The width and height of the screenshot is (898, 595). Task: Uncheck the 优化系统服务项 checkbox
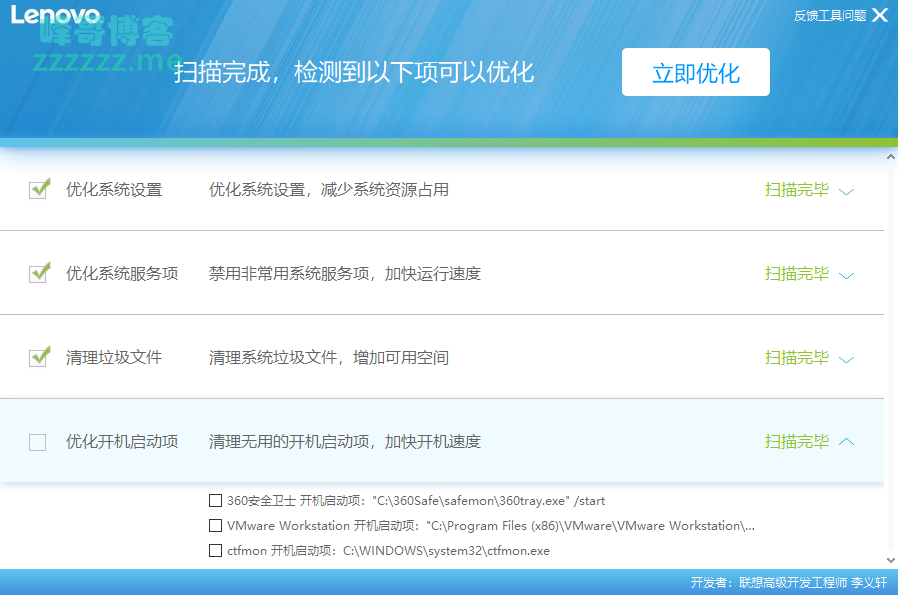pyautogui.click(x=38, y=274)
